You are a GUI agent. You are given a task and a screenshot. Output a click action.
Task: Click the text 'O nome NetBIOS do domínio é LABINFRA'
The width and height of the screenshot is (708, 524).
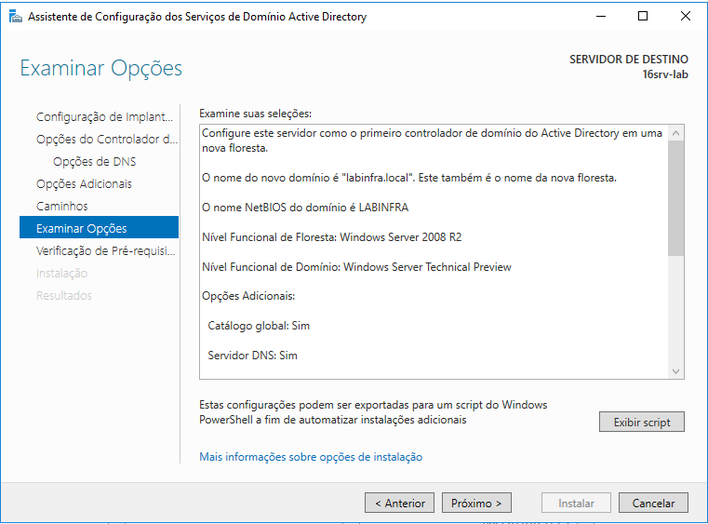[x=305, y=207]
